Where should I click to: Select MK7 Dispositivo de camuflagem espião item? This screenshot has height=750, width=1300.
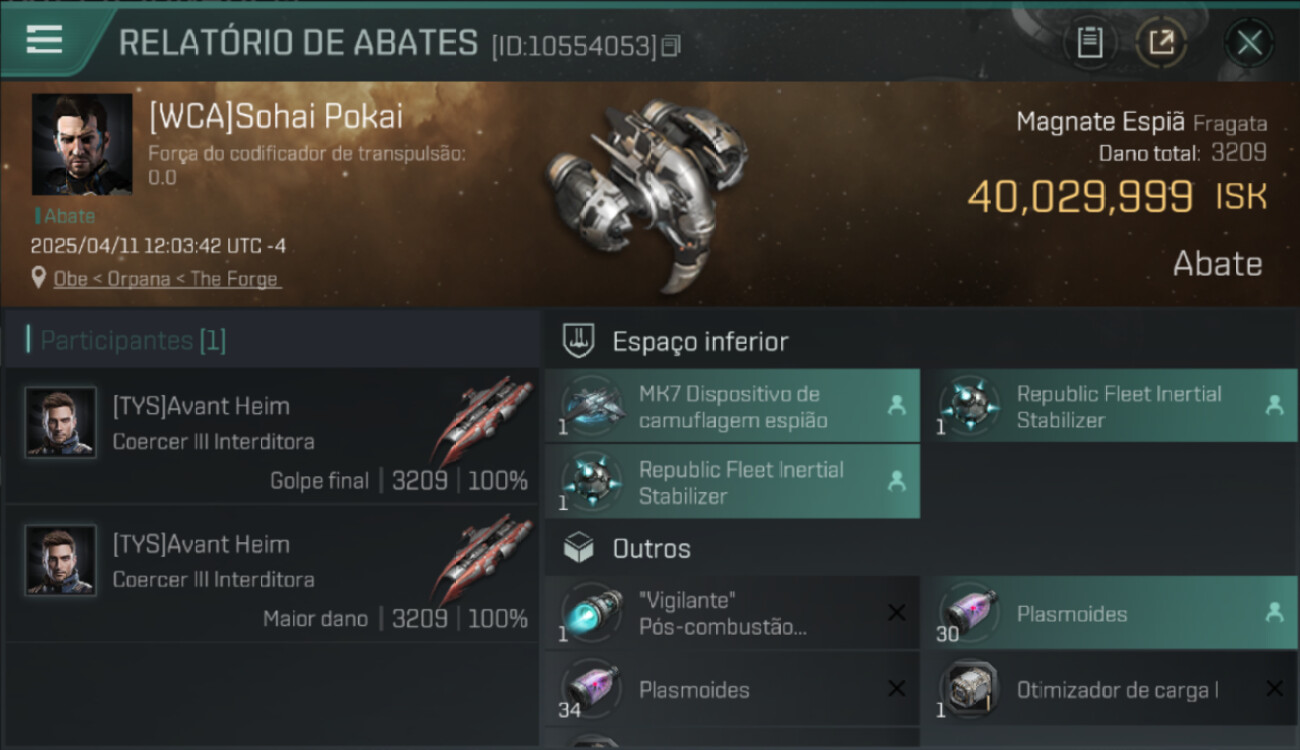[732, 406]
